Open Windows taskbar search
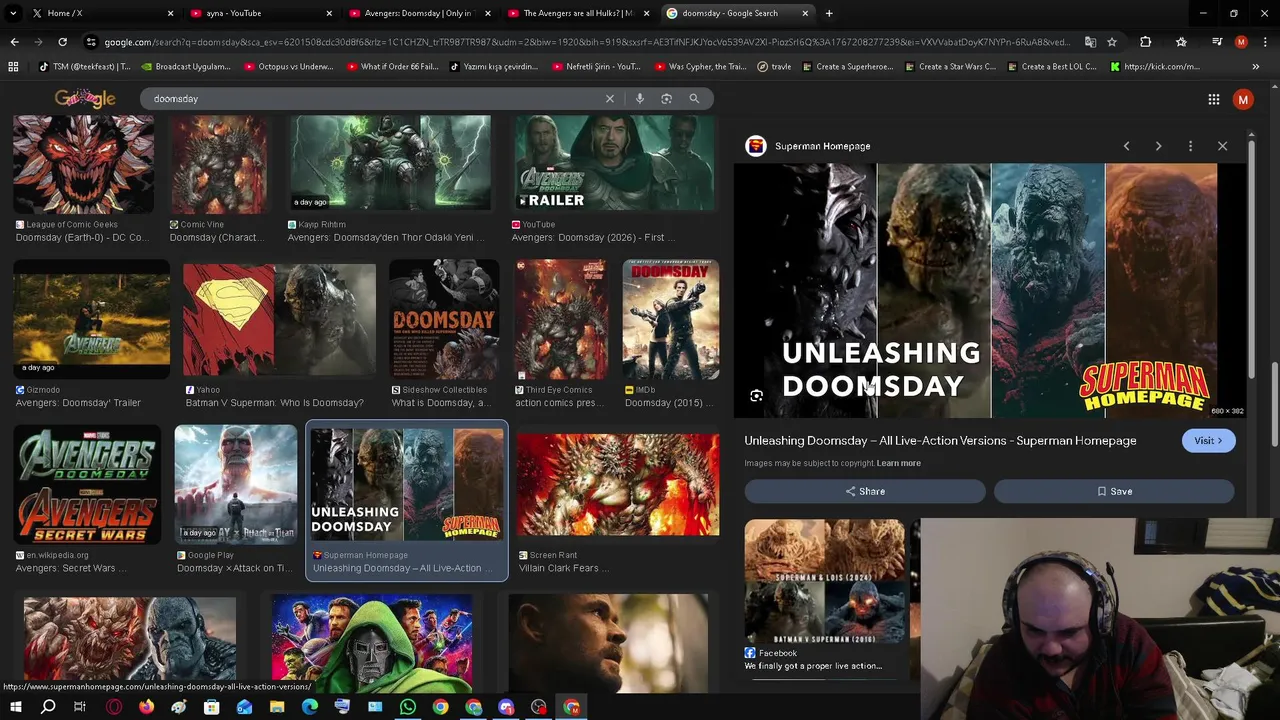 [x=48, y=707]
